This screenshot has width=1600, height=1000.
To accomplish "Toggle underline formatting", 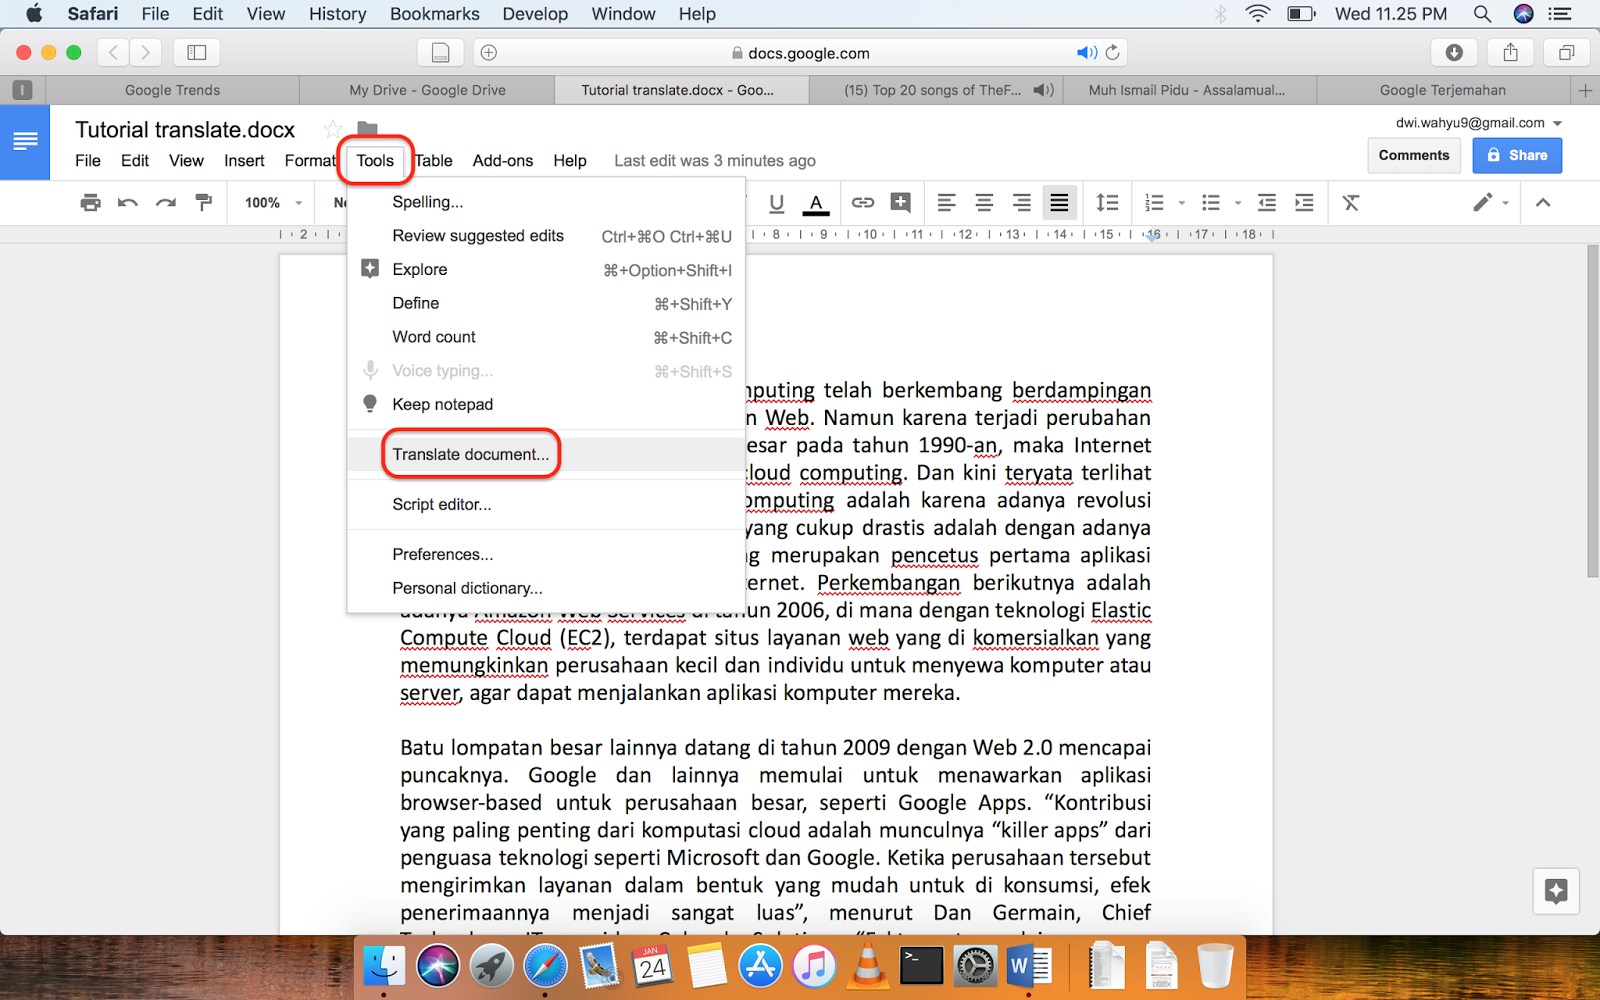I will (x=776, y=203).
